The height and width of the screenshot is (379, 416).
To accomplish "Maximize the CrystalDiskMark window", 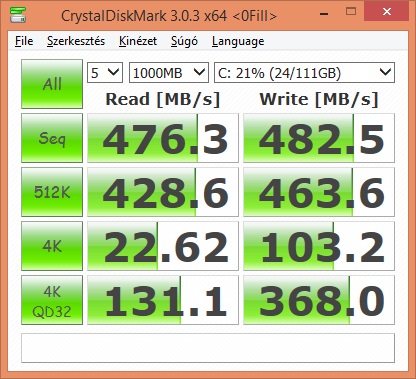I will pos(351,12).
